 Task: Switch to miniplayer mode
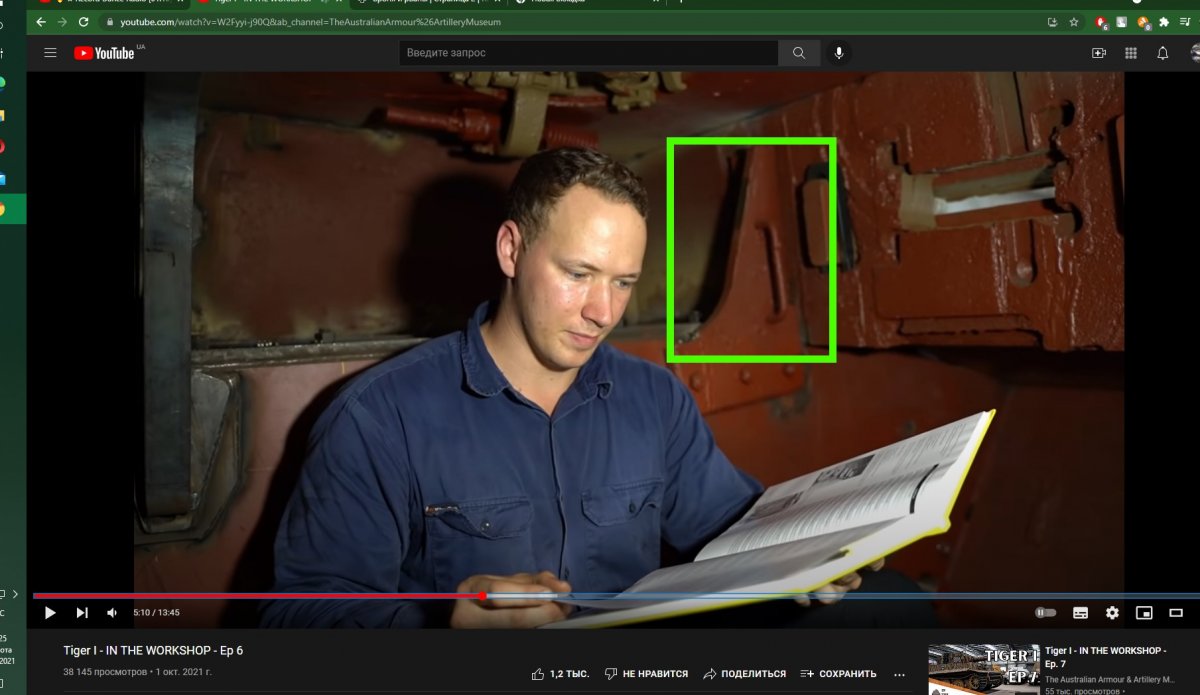pos(1144,613)
